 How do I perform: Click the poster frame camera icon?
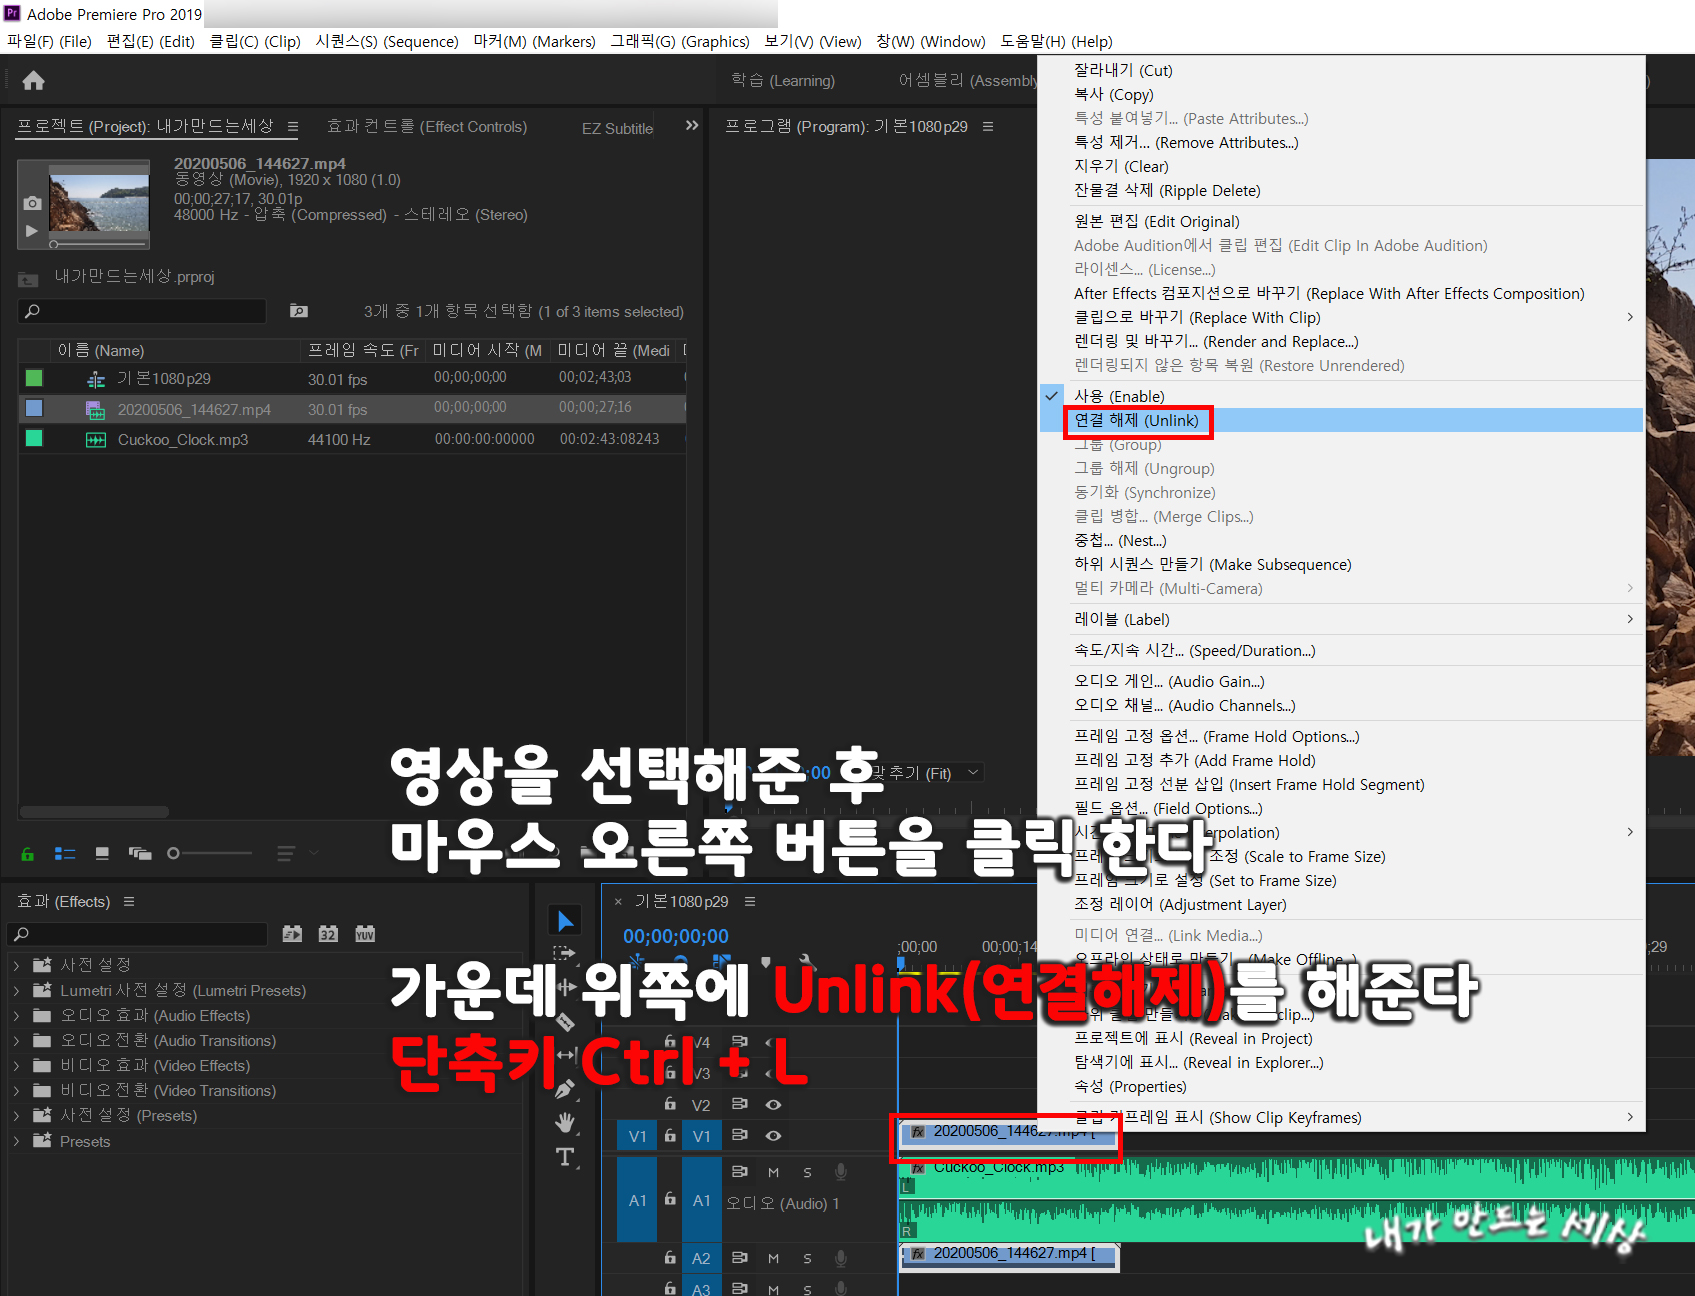32,203
